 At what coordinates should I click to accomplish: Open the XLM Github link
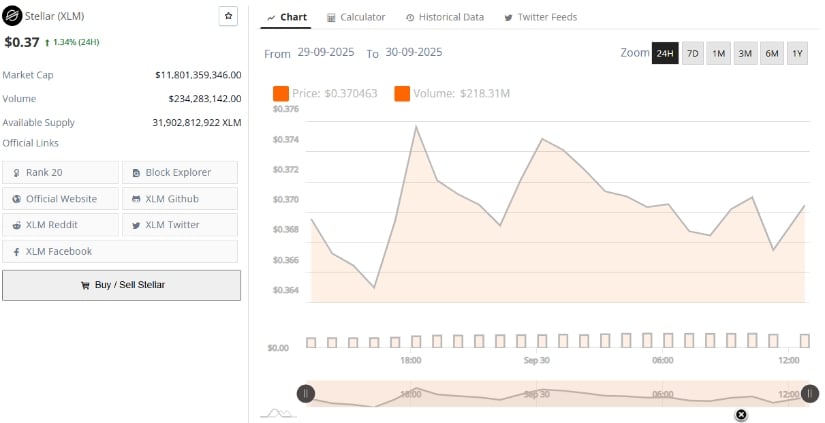[180, 199]
